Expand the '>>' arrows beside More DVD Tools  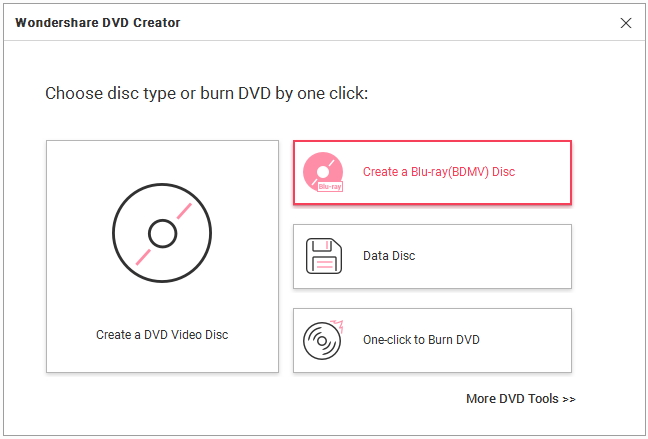point(568,399)
